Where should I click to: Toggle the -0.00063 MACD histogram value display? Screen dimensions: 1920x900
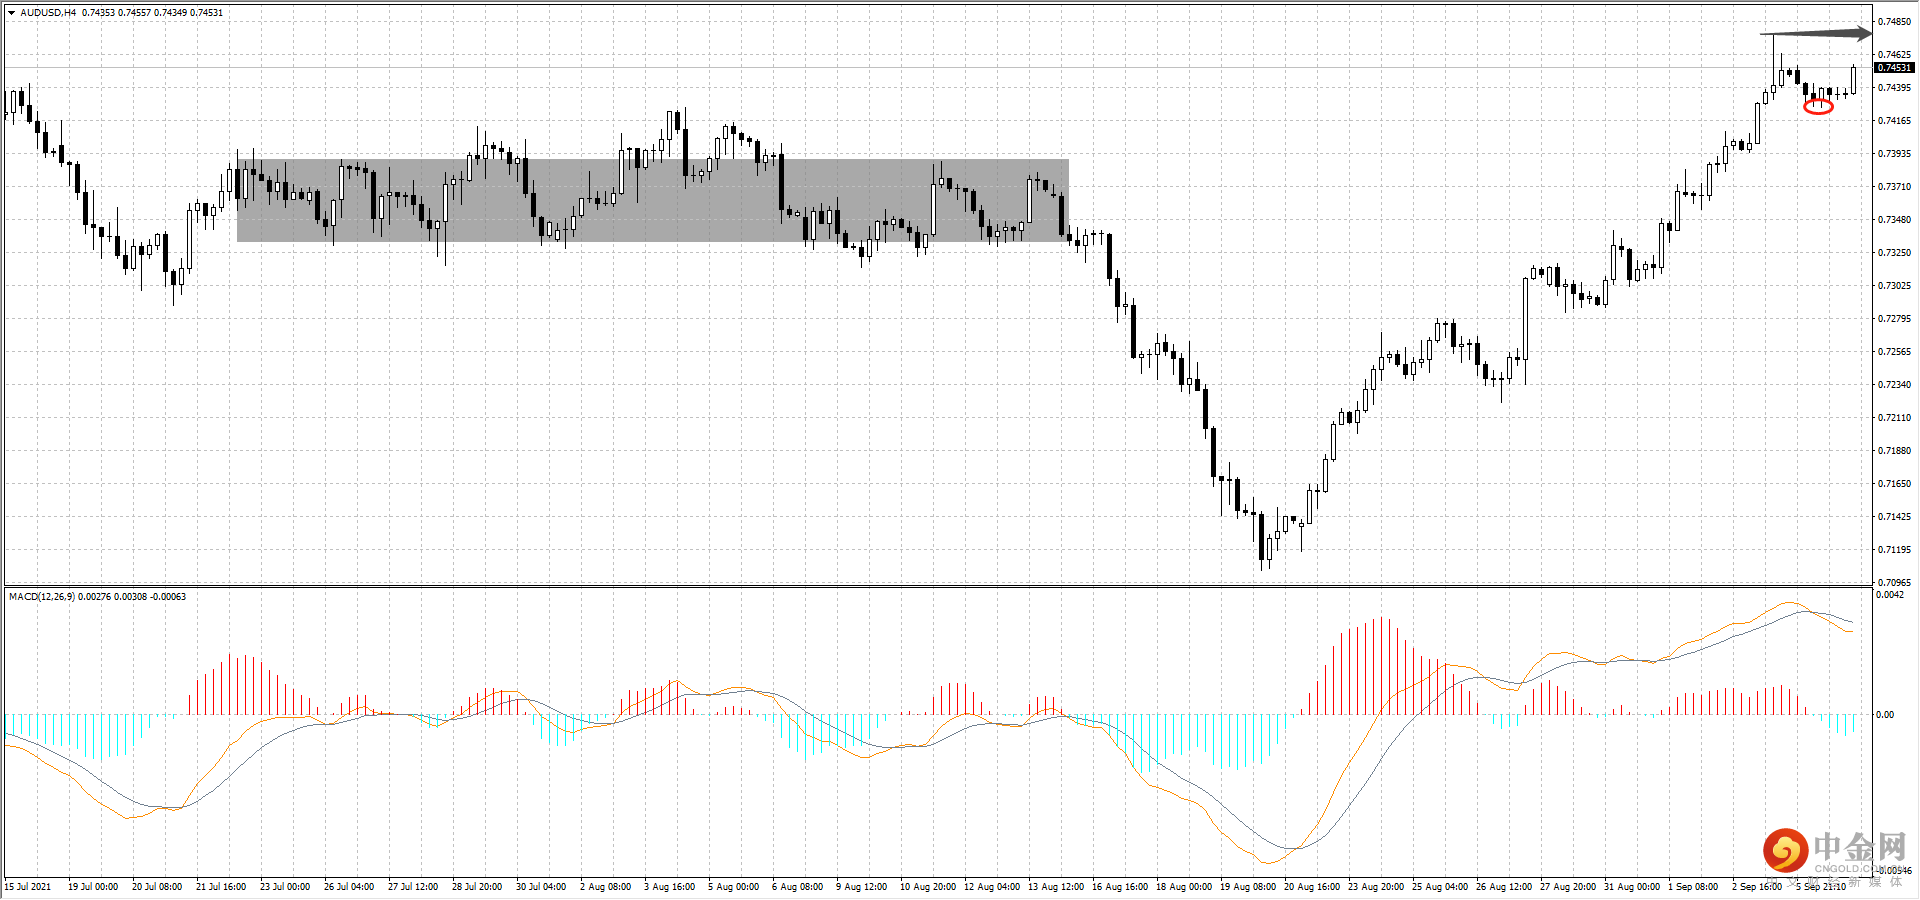[165, 596]
